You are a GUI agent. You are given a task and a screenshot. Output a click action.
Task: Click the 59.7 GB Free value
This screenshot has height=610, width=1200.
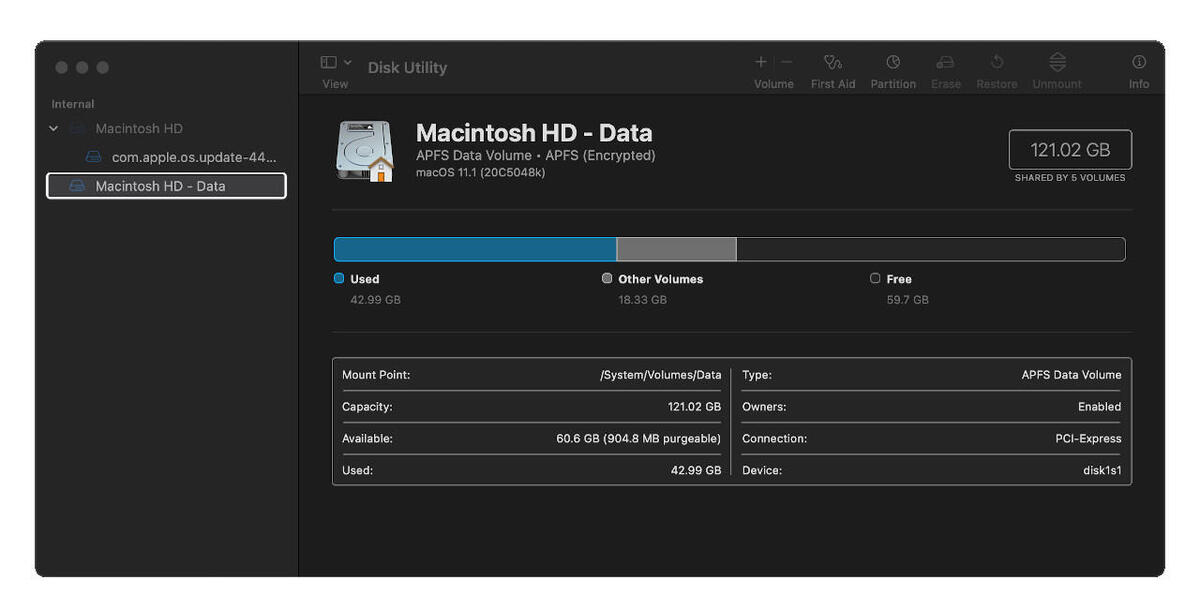click(x=908, y=300)
